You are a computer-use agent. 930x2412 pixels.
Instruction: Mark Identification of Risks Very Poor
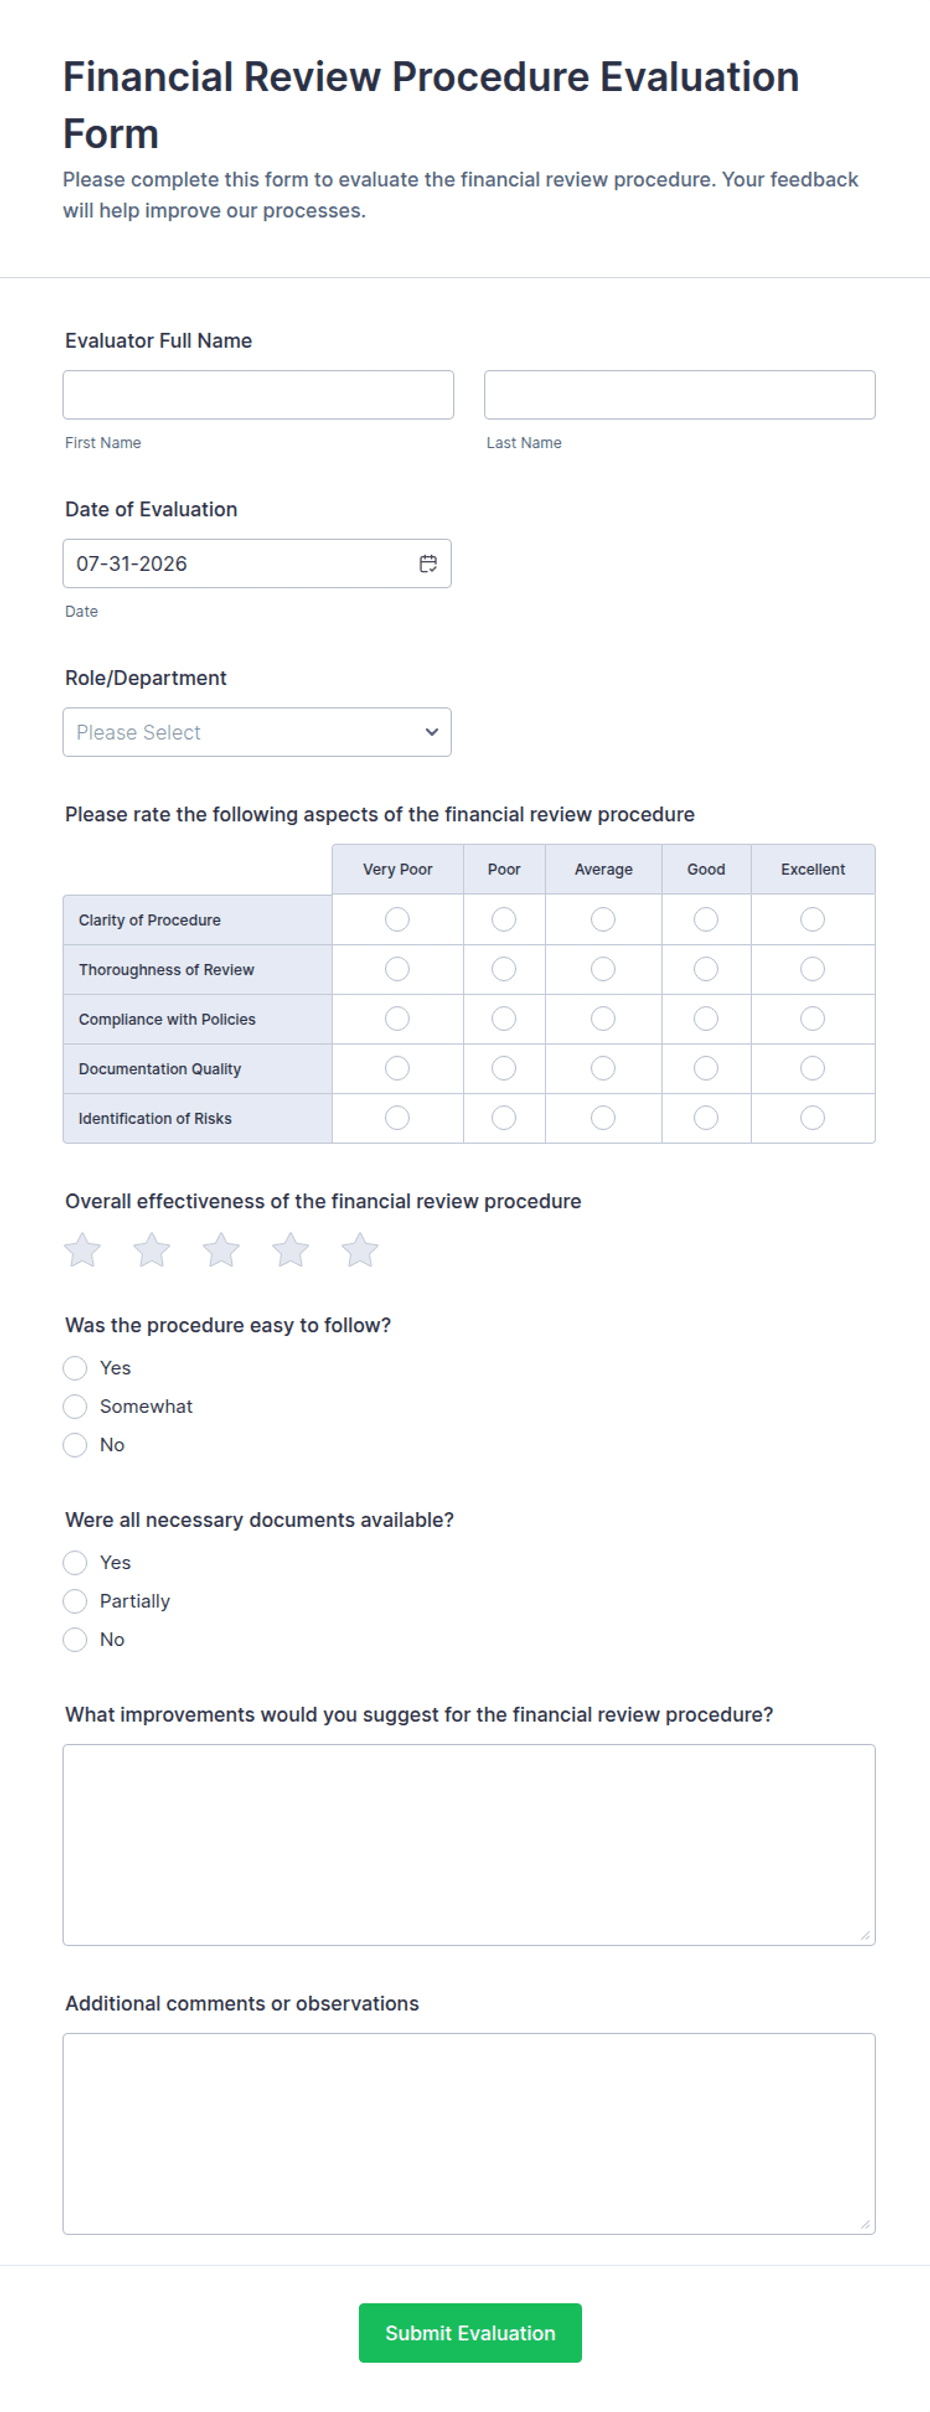pyautogui.click(x=397, y=1118)
